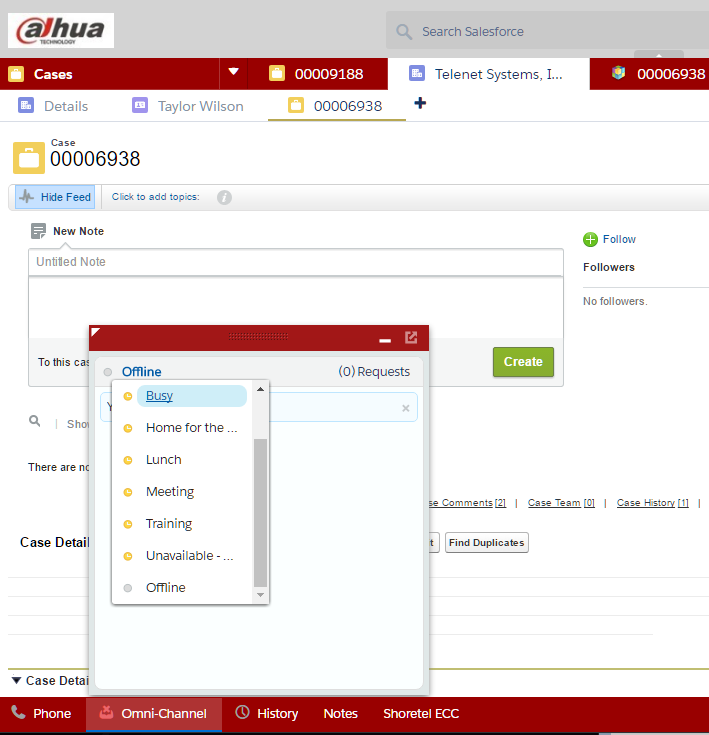The width and height of the screenshot is (709, 735).
Task: Click the Followers heading
Action: click(608, 267)
